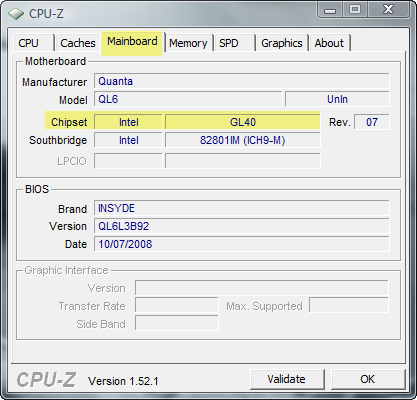Click the Motherboard group heading
The image size is (417, 400).
pos(56,61)
